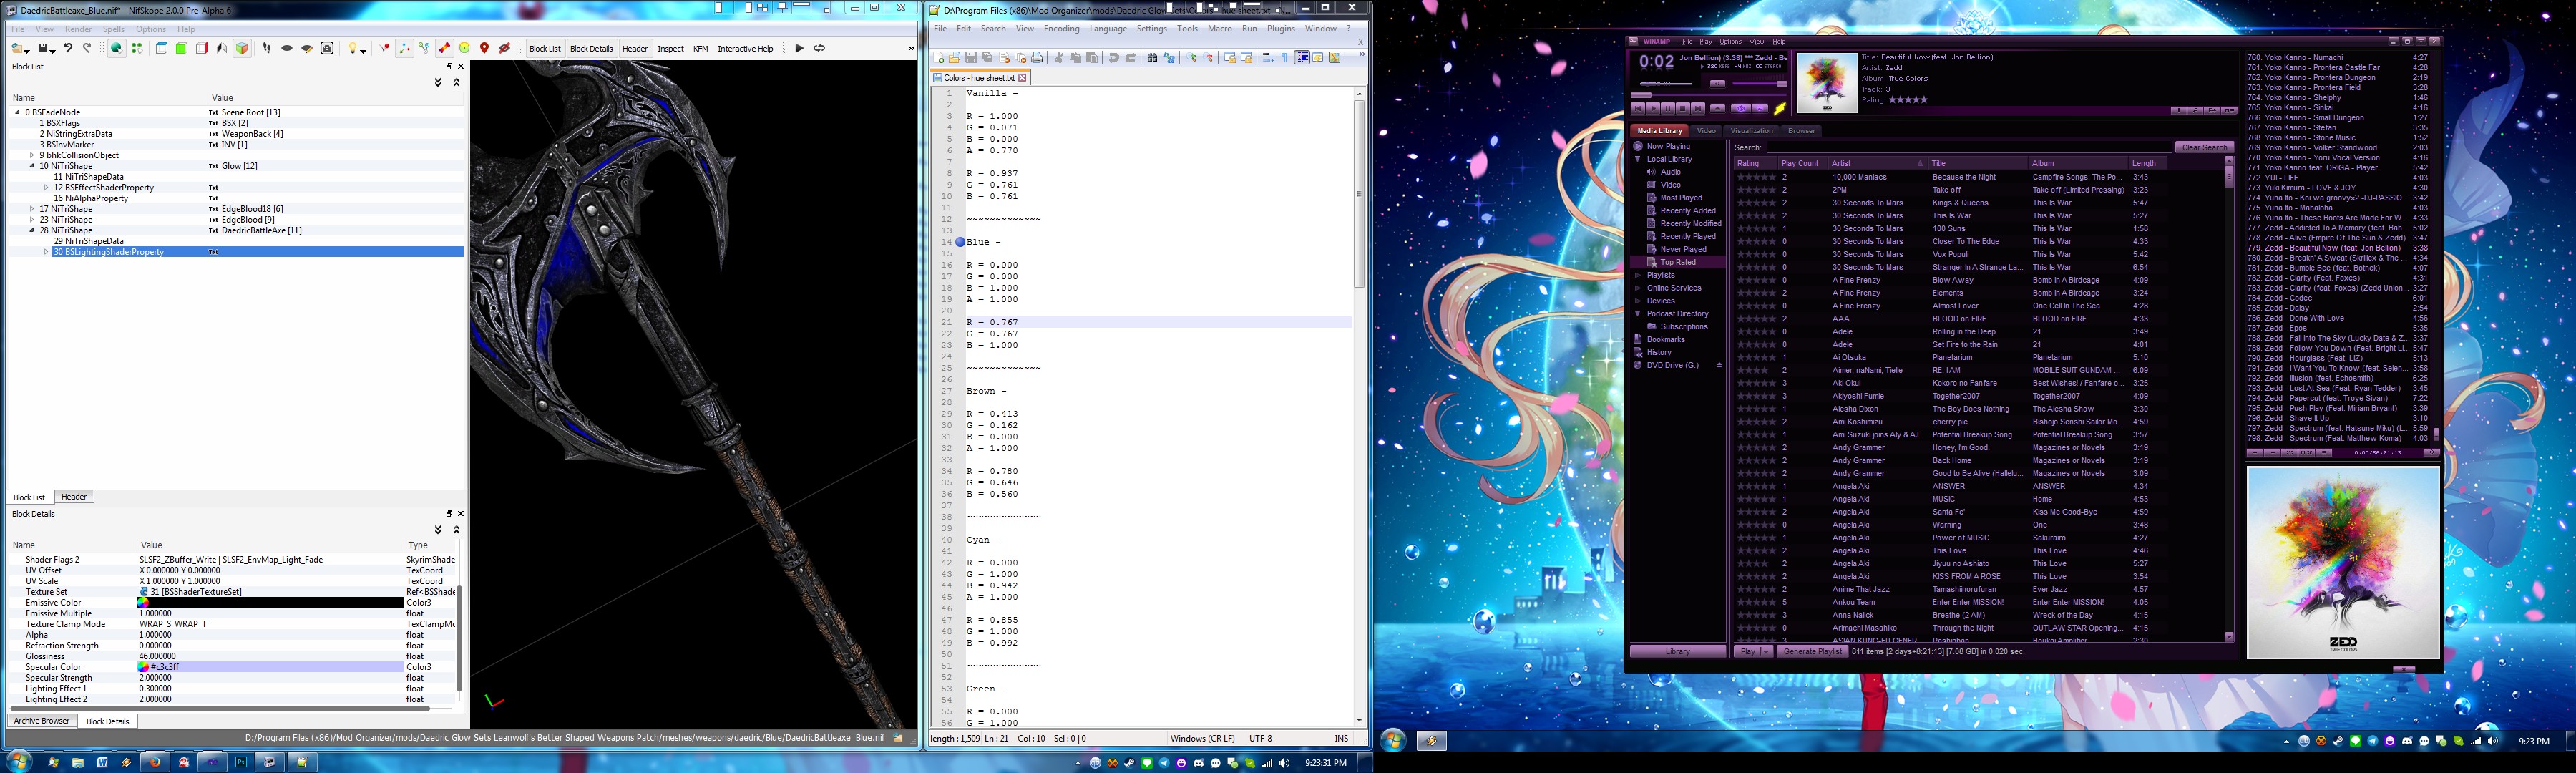Collapse the 10 NiTriShape Glow node
The image size is (2576, 773).
click(31, 166)
